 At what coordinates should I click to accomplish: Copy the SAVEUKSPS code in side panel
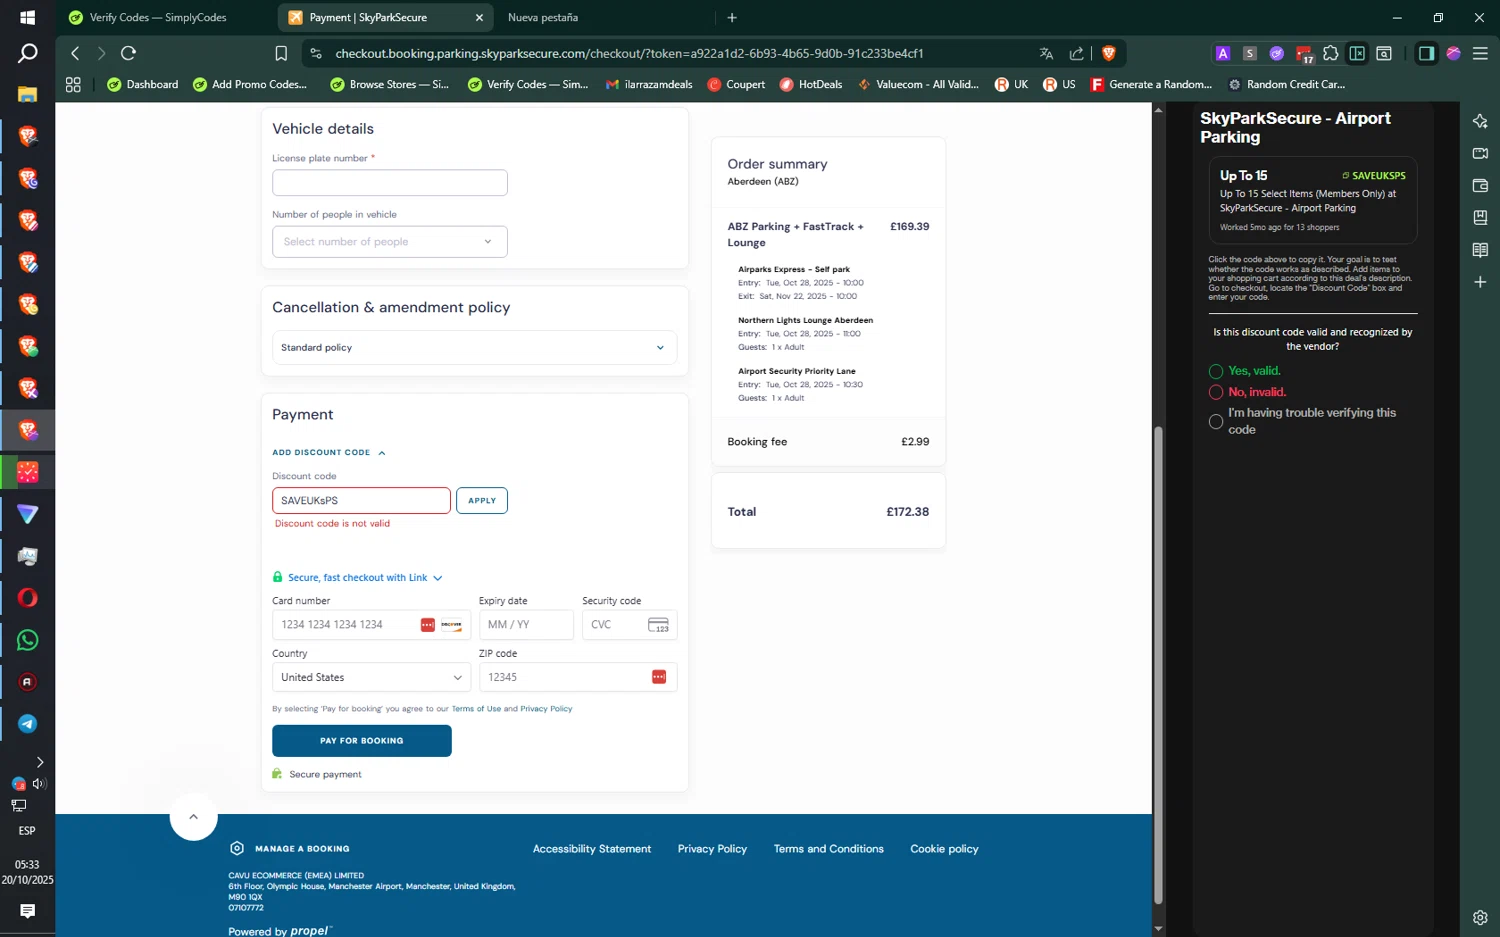coord(1373,176)
